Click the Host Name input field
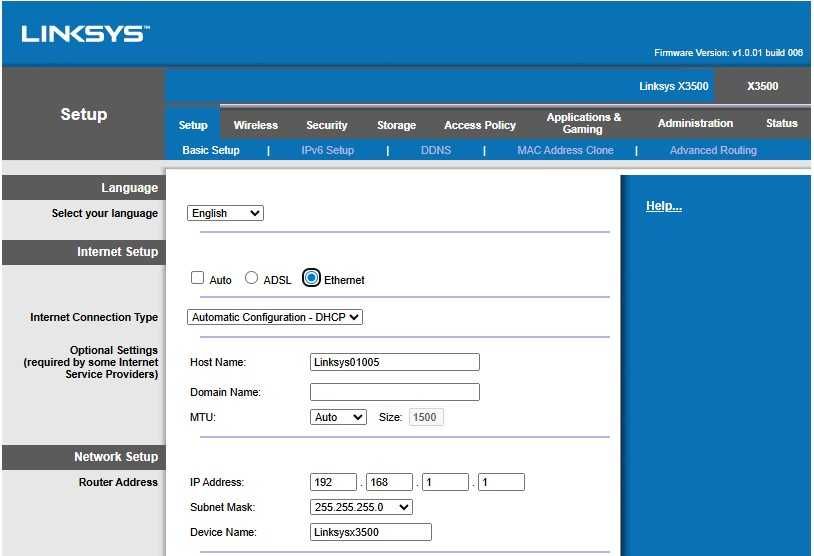The height and width of the screenshot is (556, 814). coord(395,362)
